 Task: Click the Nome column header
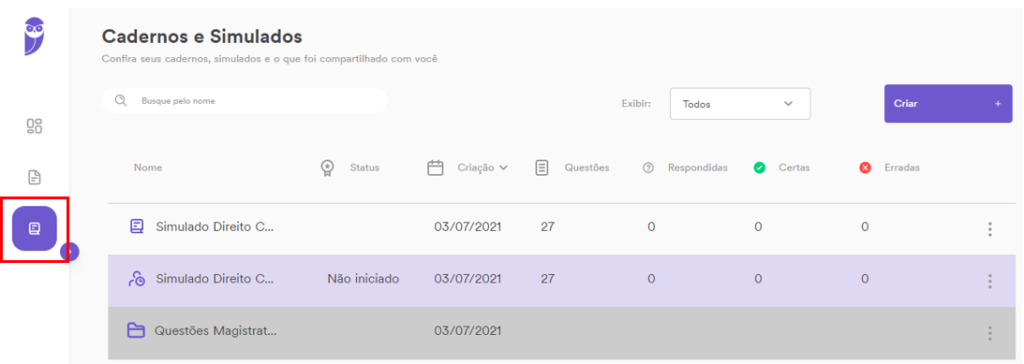click(148, 168)
